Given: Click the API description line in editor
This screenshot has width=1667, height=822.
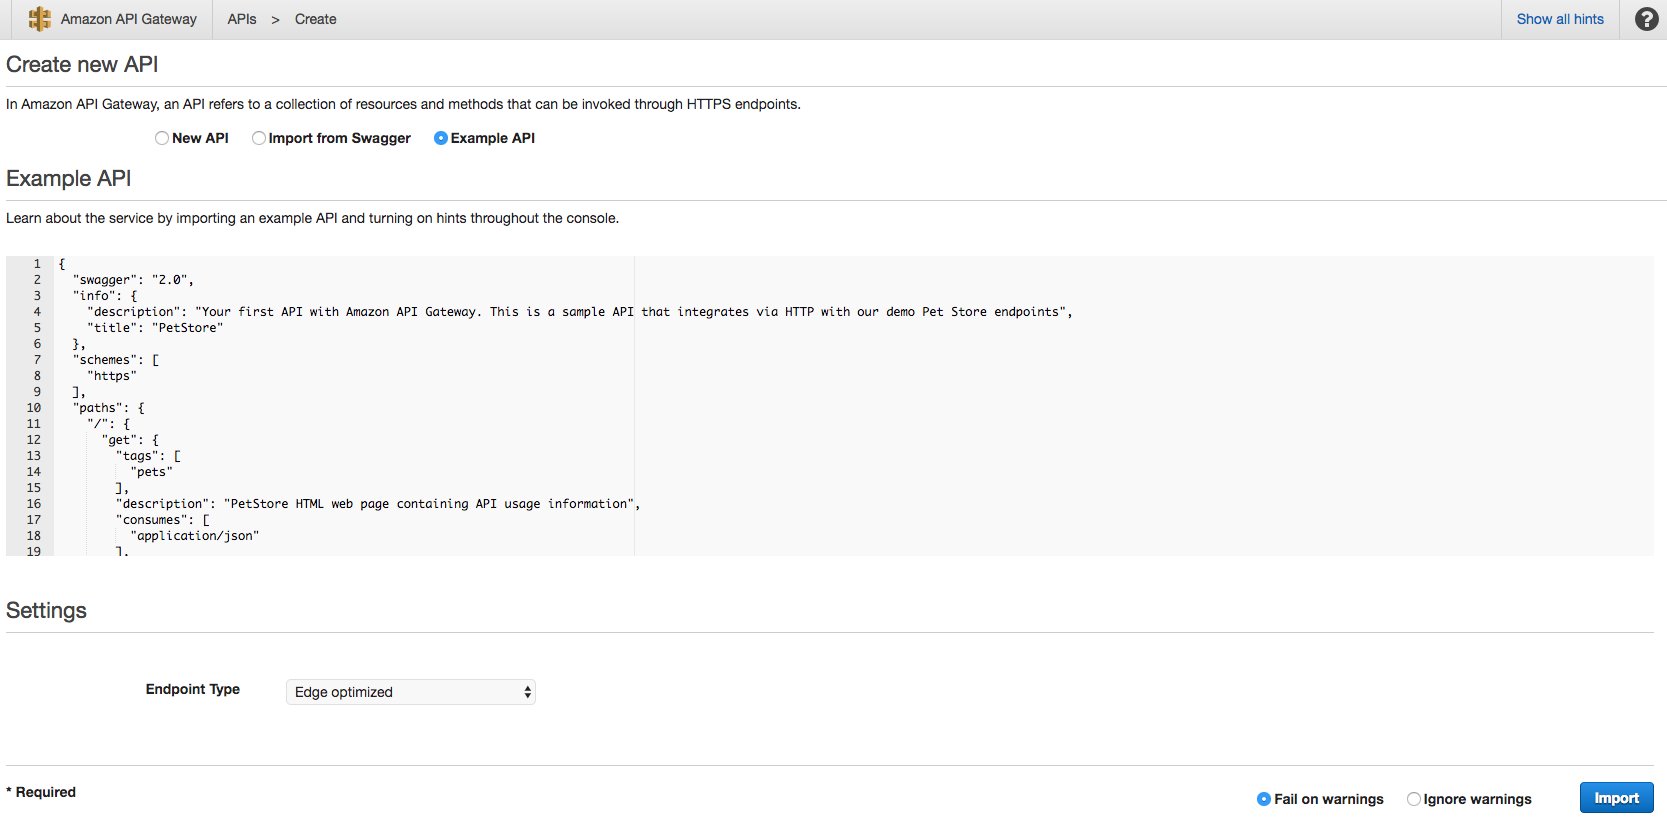Looking at the screenshot, I should (x=580, y=312).
